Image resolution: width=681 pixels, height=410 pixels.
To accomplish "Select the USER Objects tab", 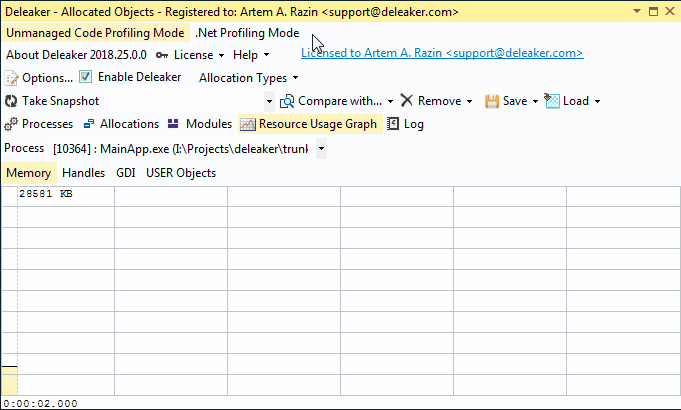I will point(181,173).
